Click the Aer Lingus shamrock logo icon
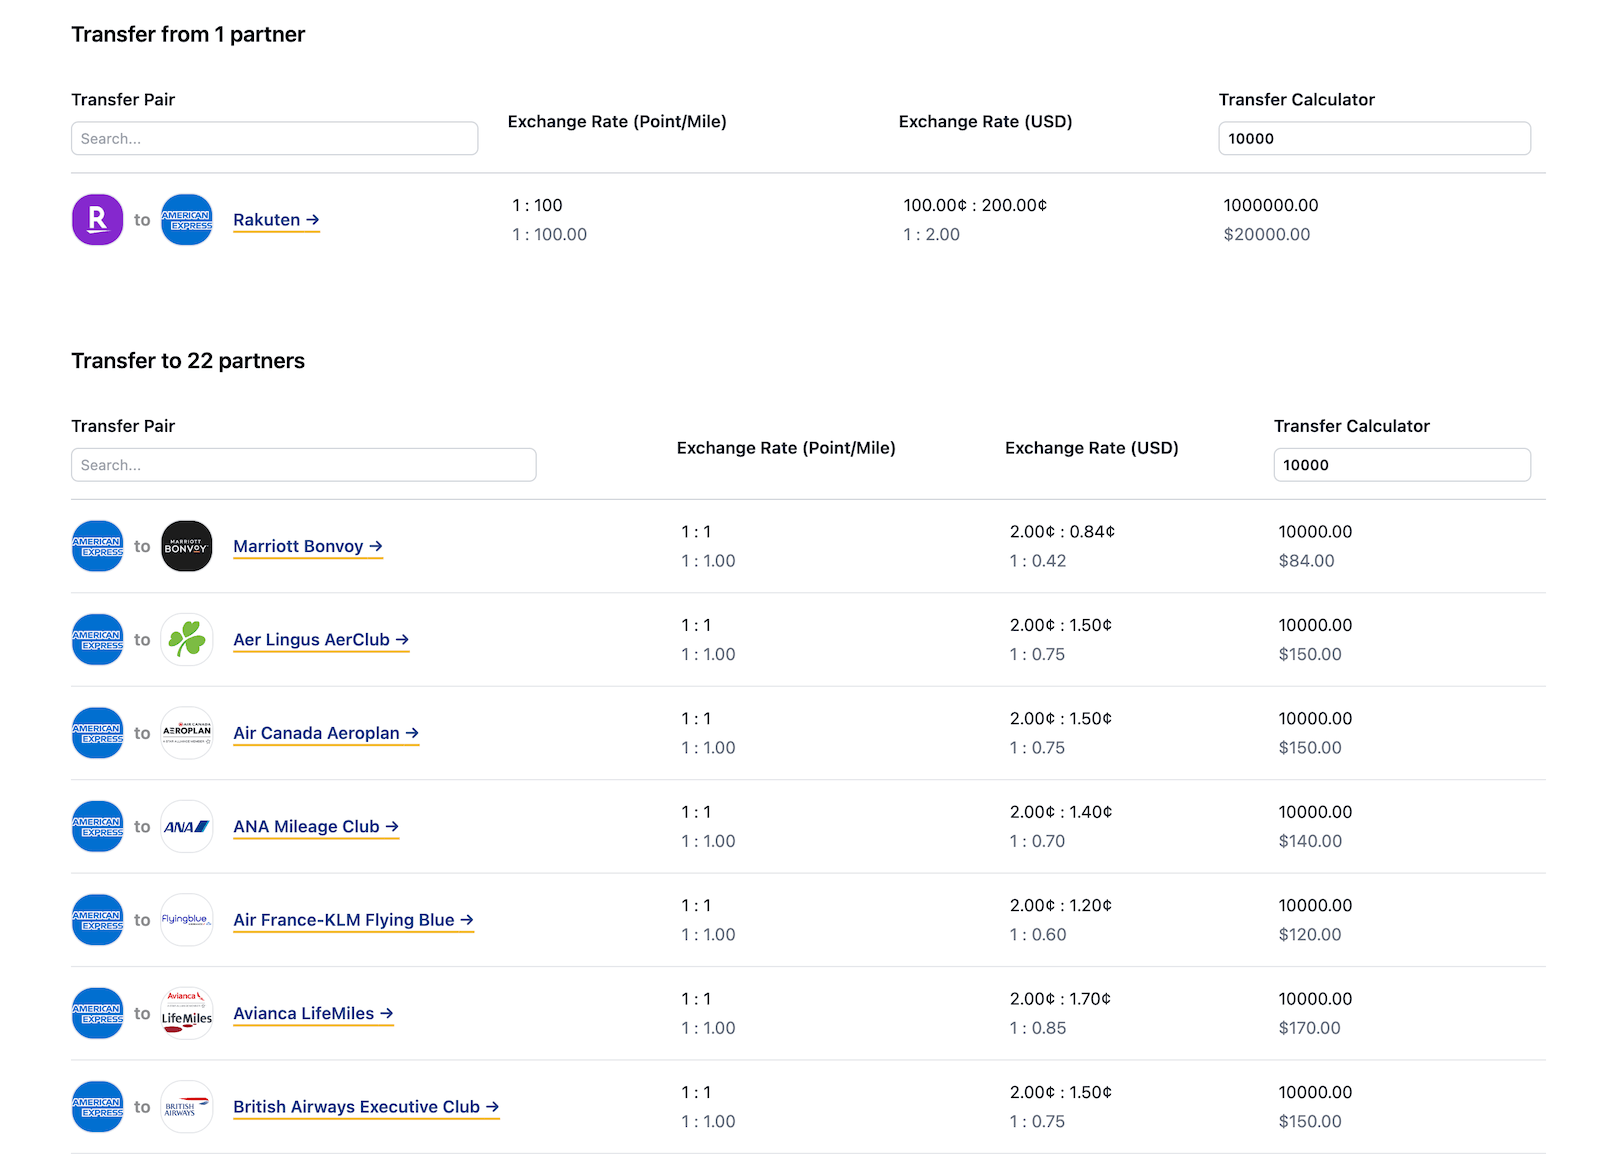Viewport: 1600px width, 1154px height. [x=187, y=640]
